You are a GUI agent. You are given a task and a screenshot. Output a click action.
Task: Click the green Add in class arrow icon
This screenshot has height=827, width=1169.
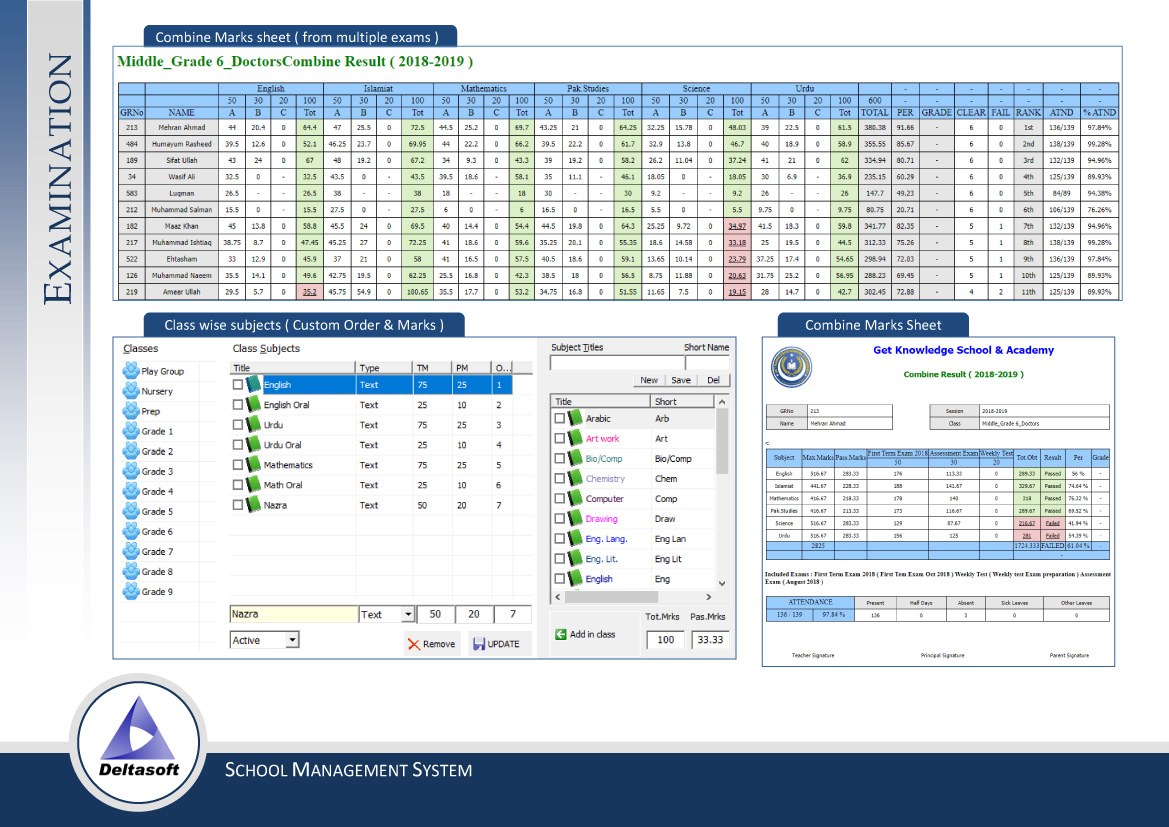(562, 633)
